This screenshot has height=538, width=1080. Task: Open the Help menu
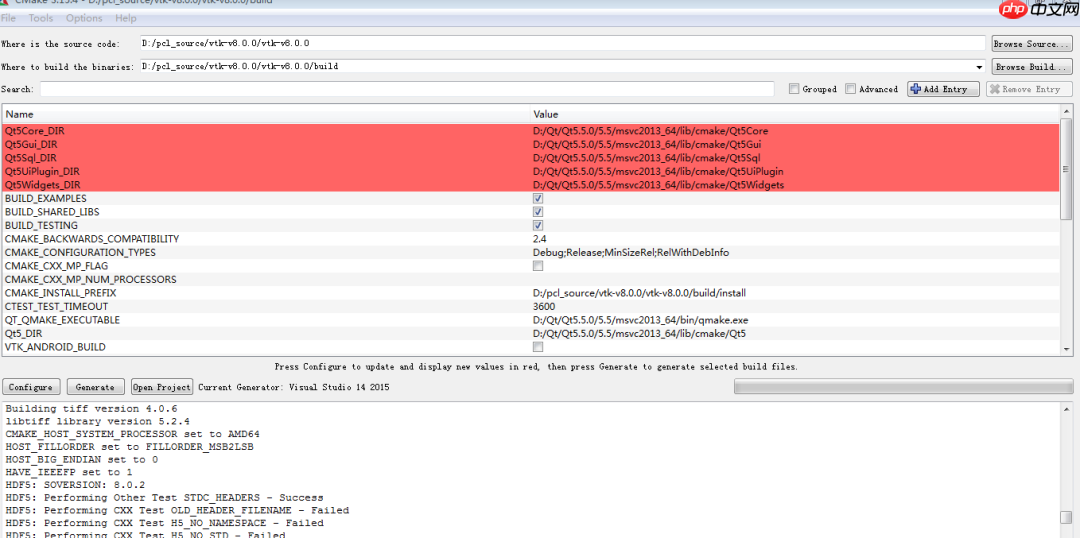125,18
